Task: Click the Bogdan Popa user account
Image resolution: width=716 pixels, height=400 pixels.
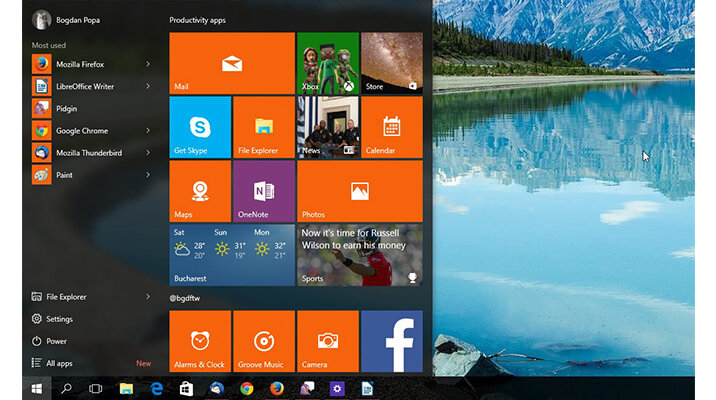Action: (66, 20)
